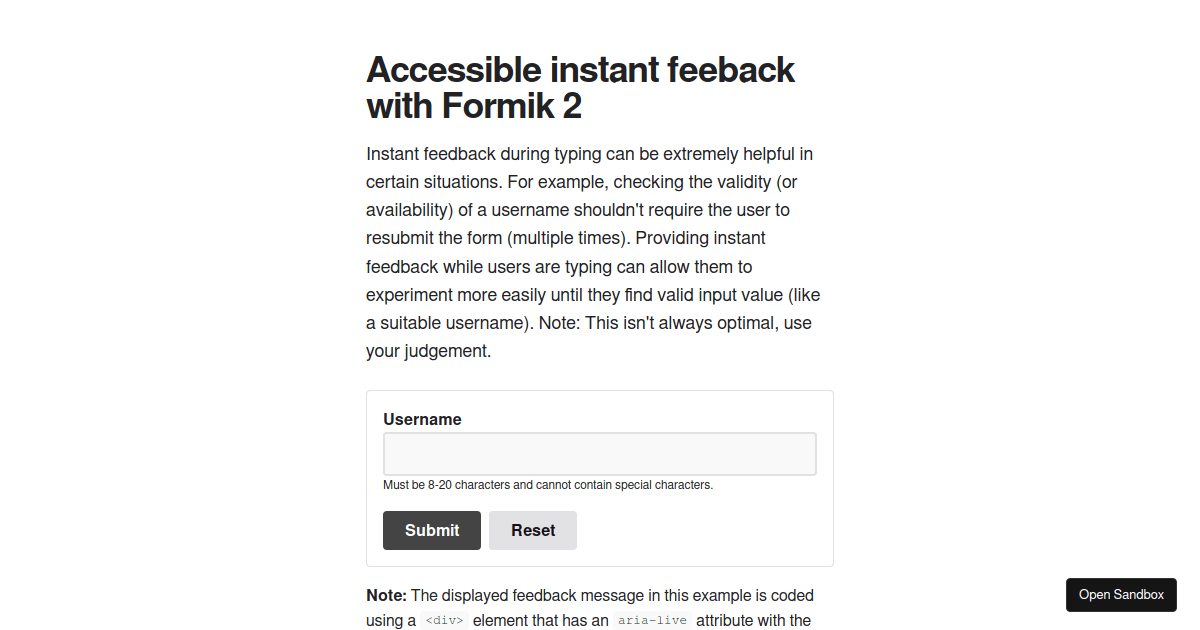
Task: Select the aria-live inline code snippet
Action: click(x=652, y=621)
